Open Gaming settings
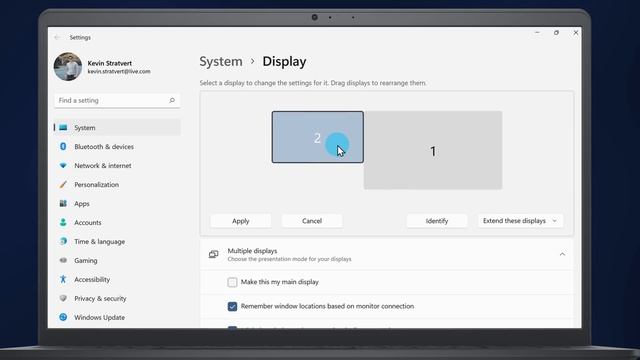 (117, 260)
